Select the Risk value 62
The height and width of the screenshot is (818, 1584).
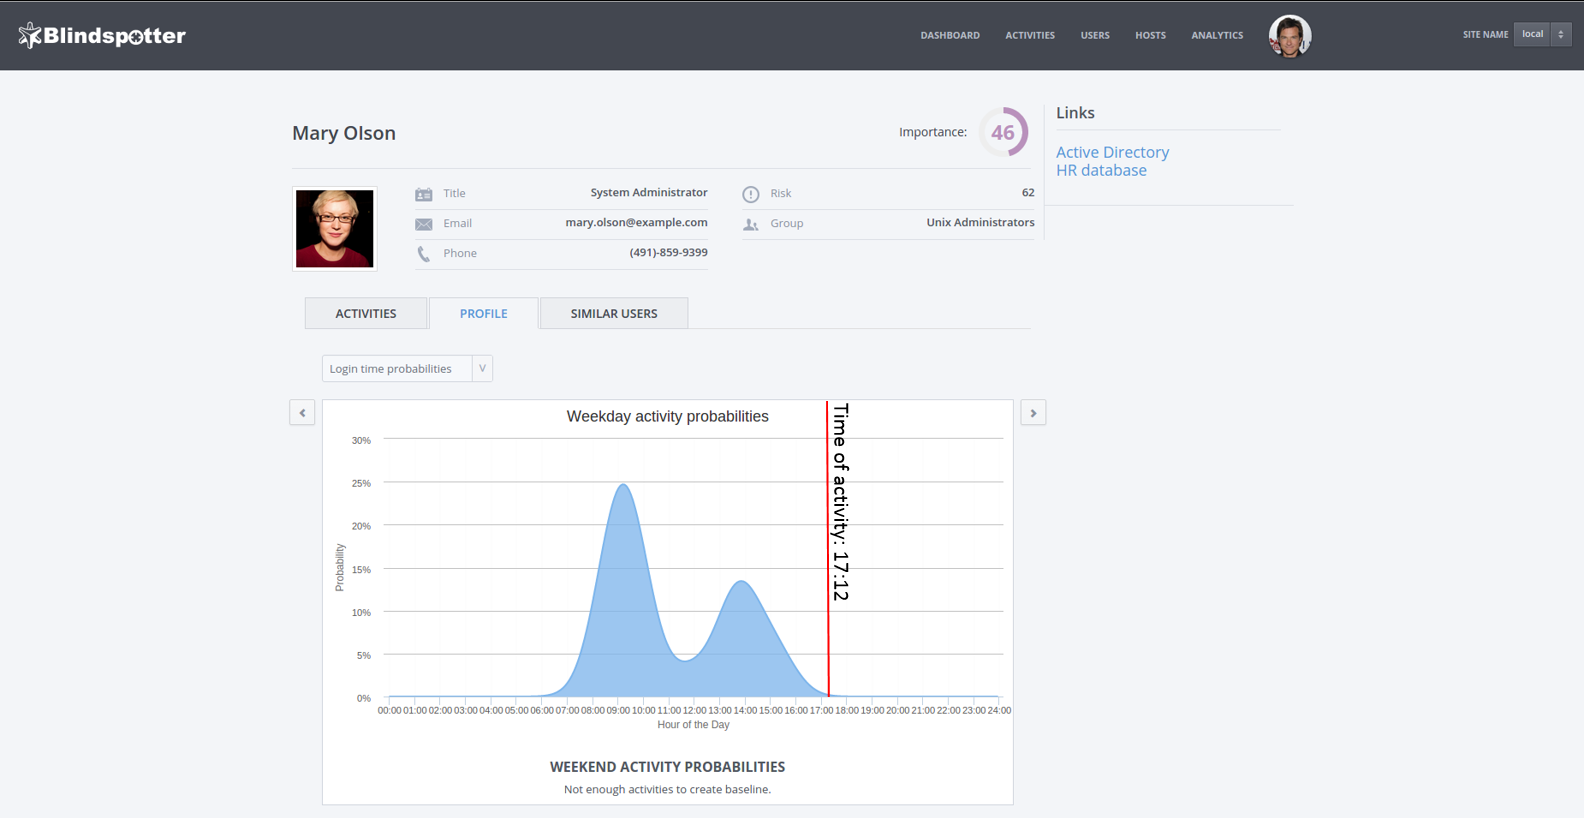[x=1028, y=192]
